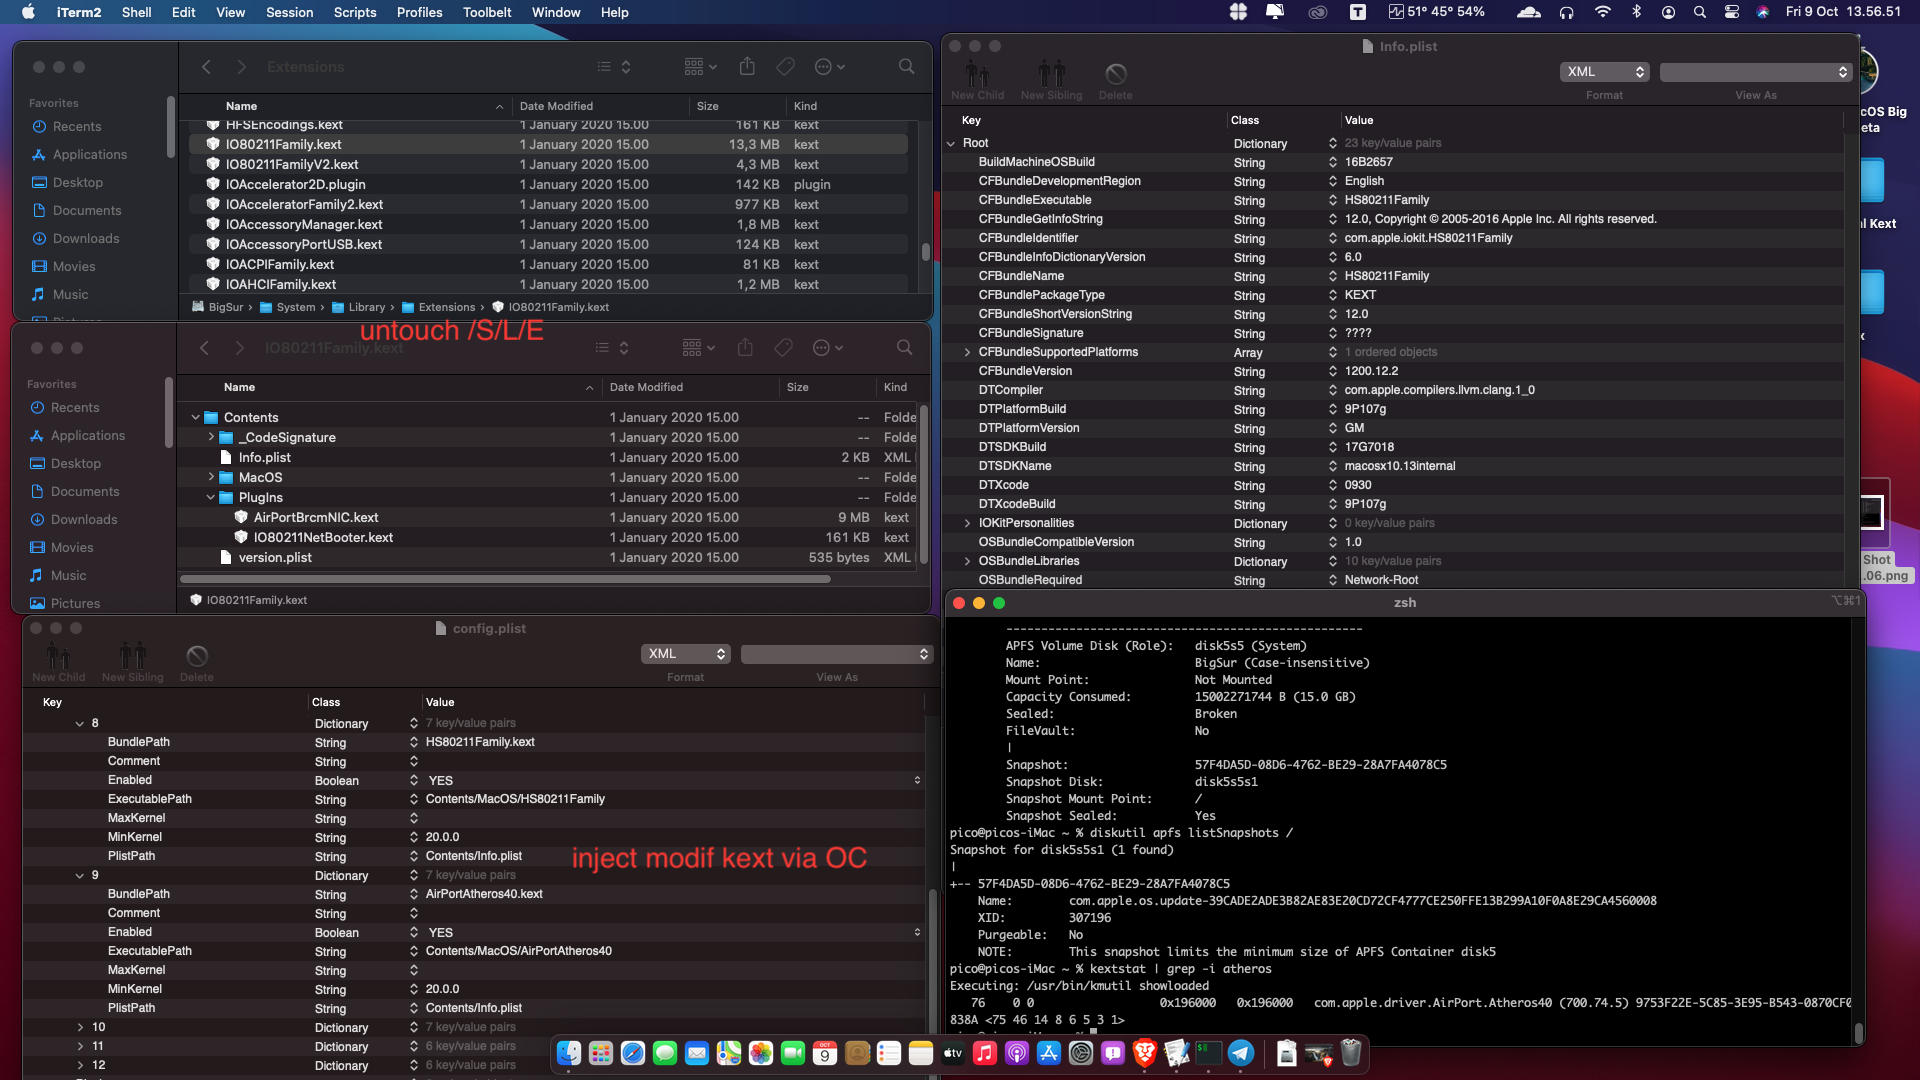Toggle Enabled boolean stepper for AirPortAtheros40.kext entry

pos(917,933)
